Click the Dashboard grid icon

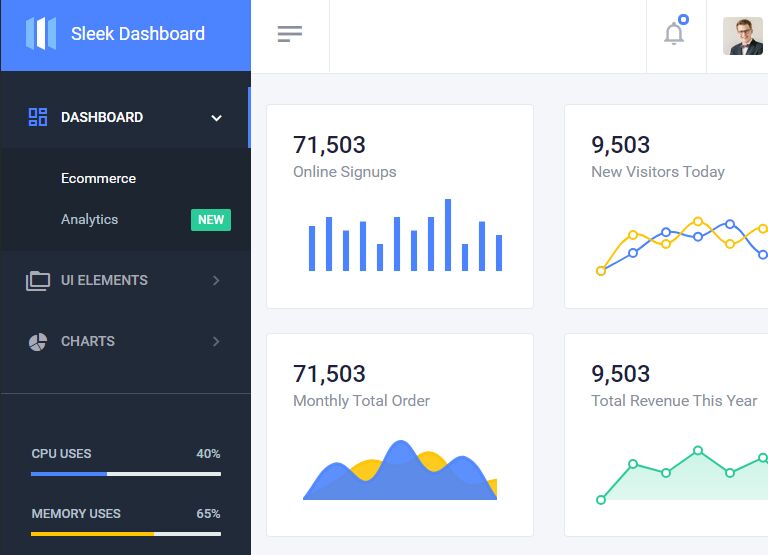click(38, 117)
